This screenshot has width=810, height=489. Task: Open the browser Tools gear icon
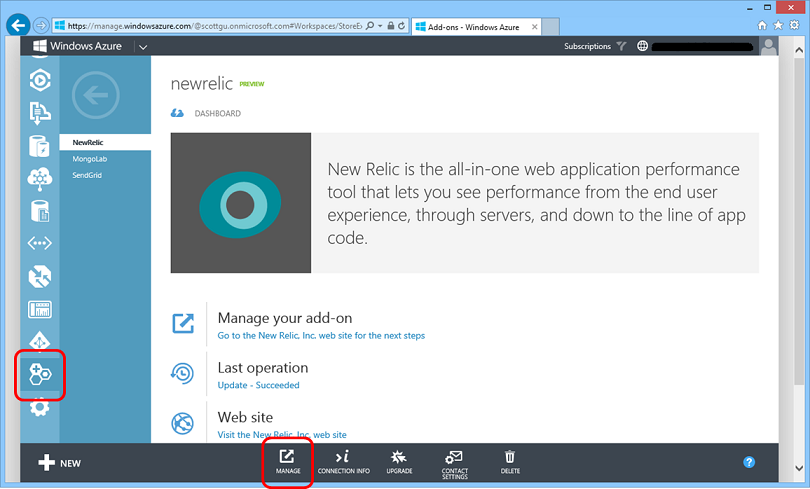click(x=795, y=25)
